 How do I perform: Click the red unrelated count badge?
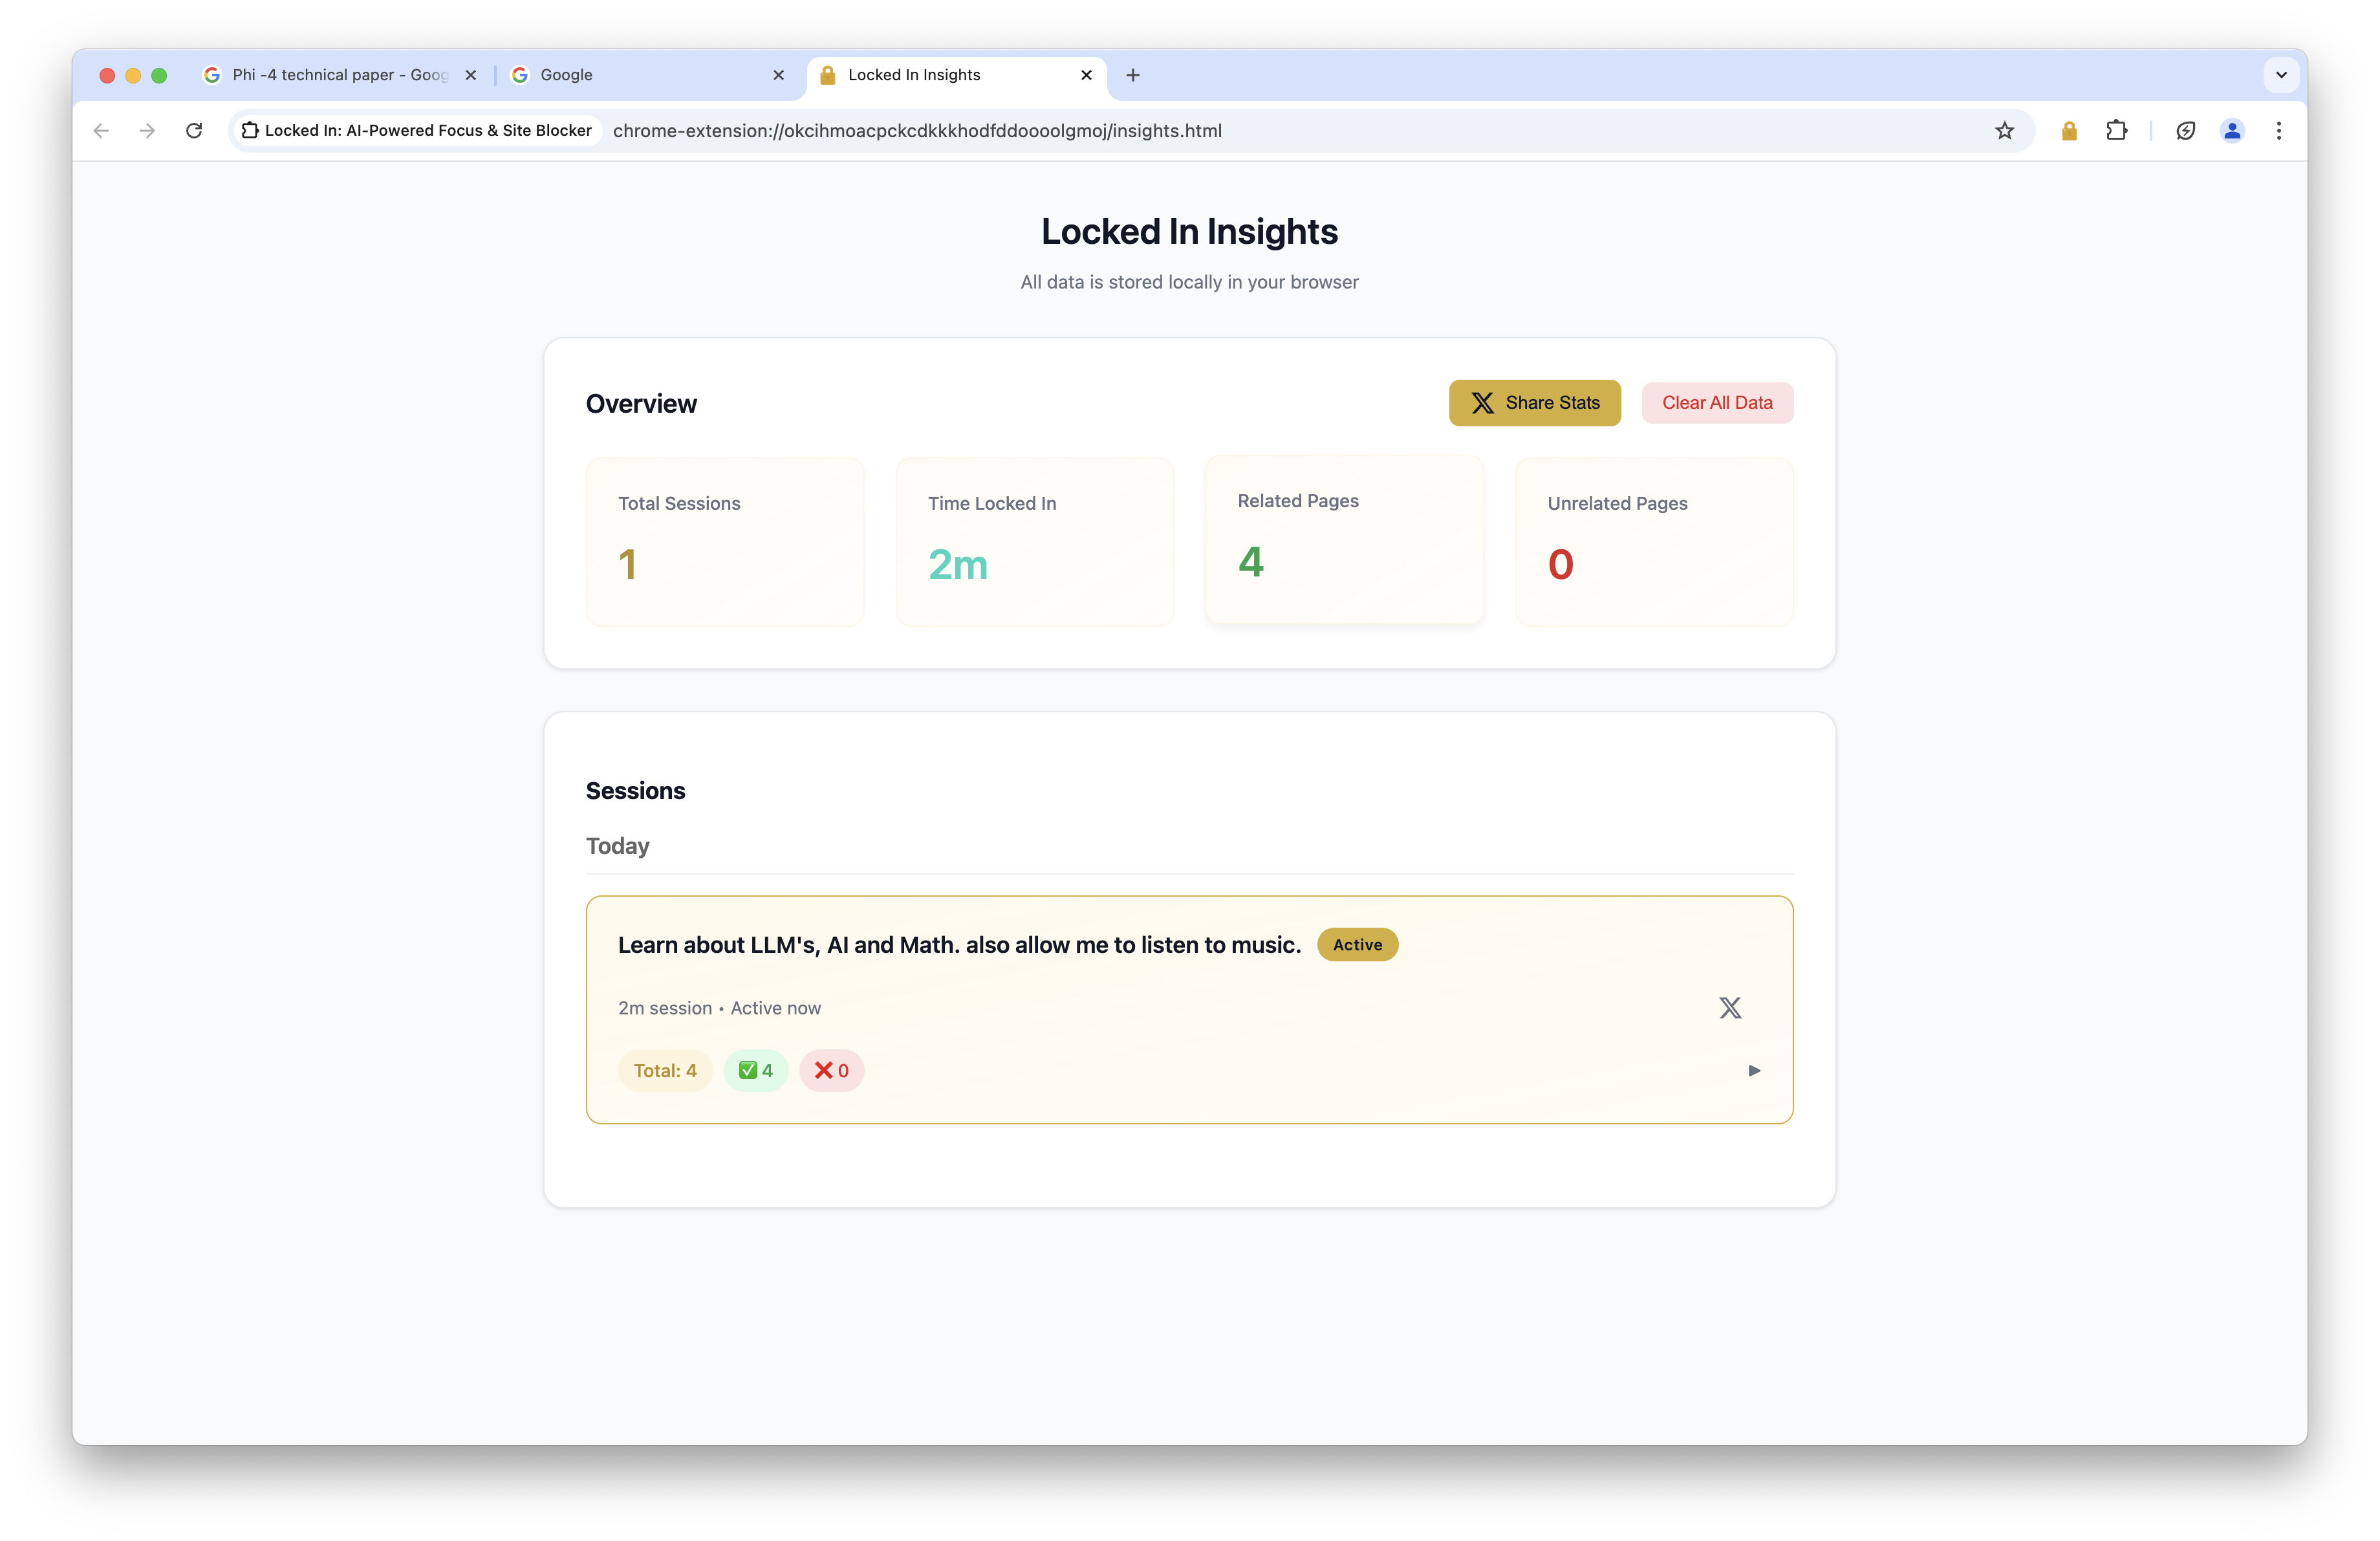tap(831, 1071)
